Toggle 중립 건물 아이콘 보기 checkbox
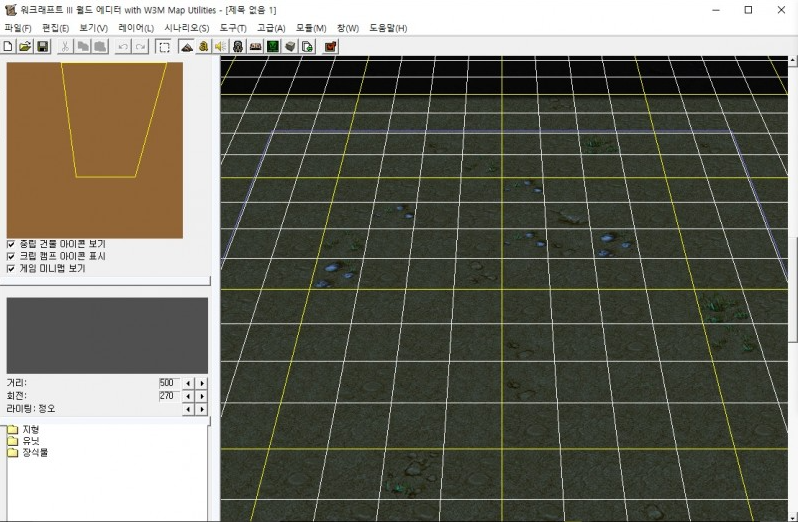The height and width of the screenshot is (522, 800). pos(11,244)
